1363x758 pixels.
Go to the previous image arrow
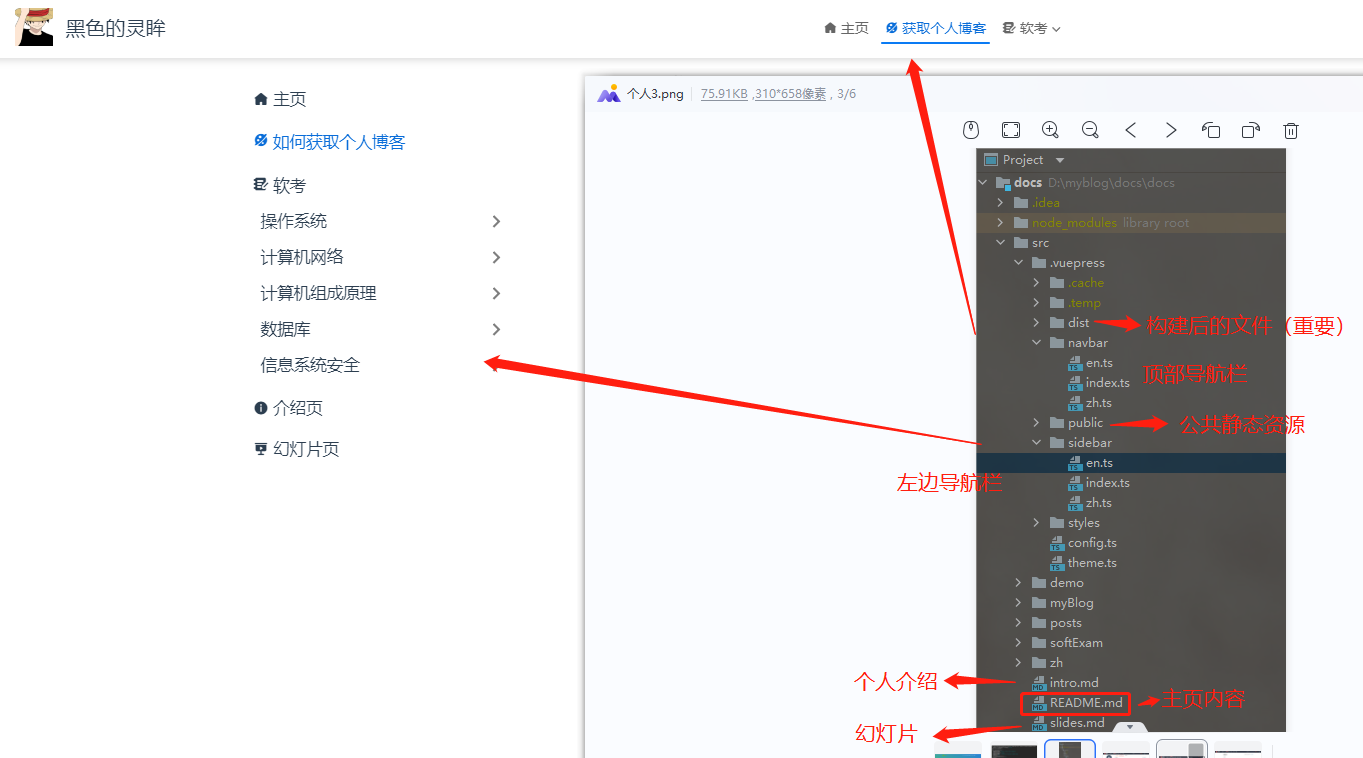(x=1131, y=130)
